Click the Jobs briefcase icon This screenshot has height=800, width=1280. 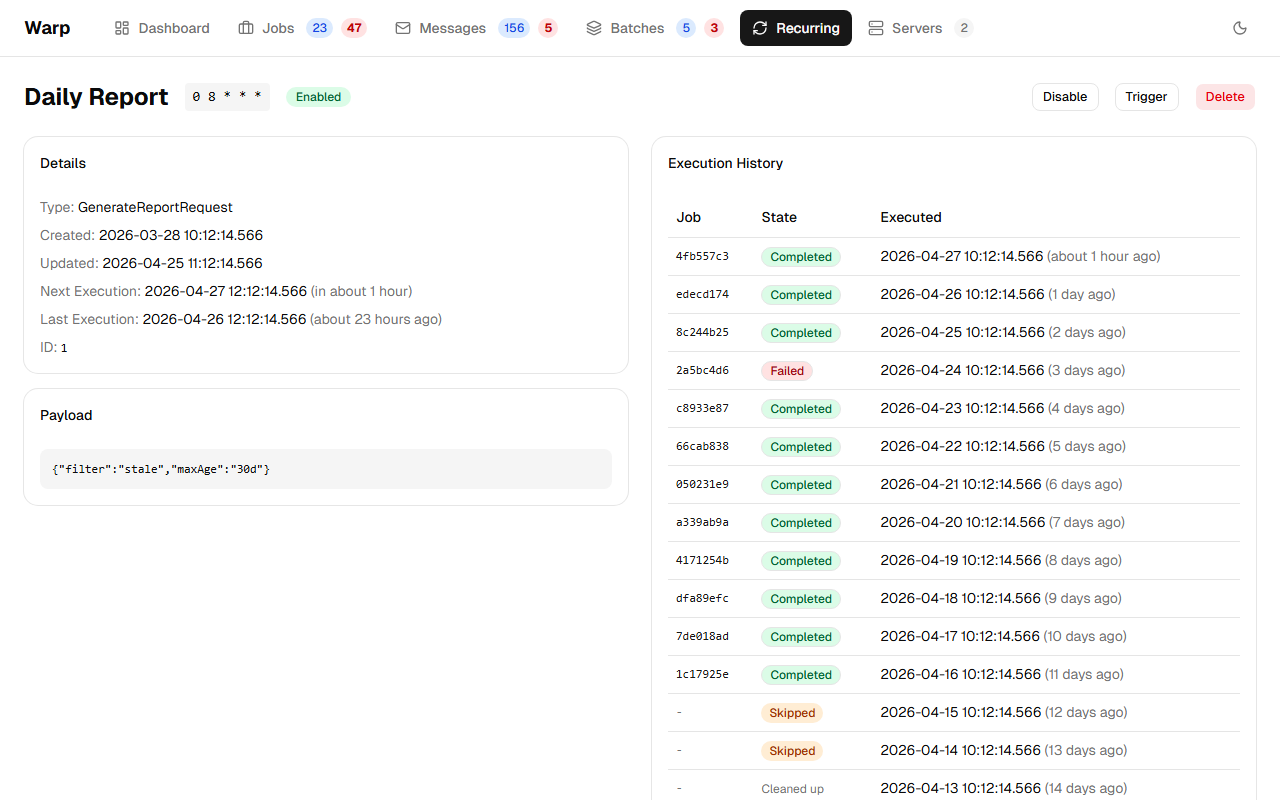(246, 28)
